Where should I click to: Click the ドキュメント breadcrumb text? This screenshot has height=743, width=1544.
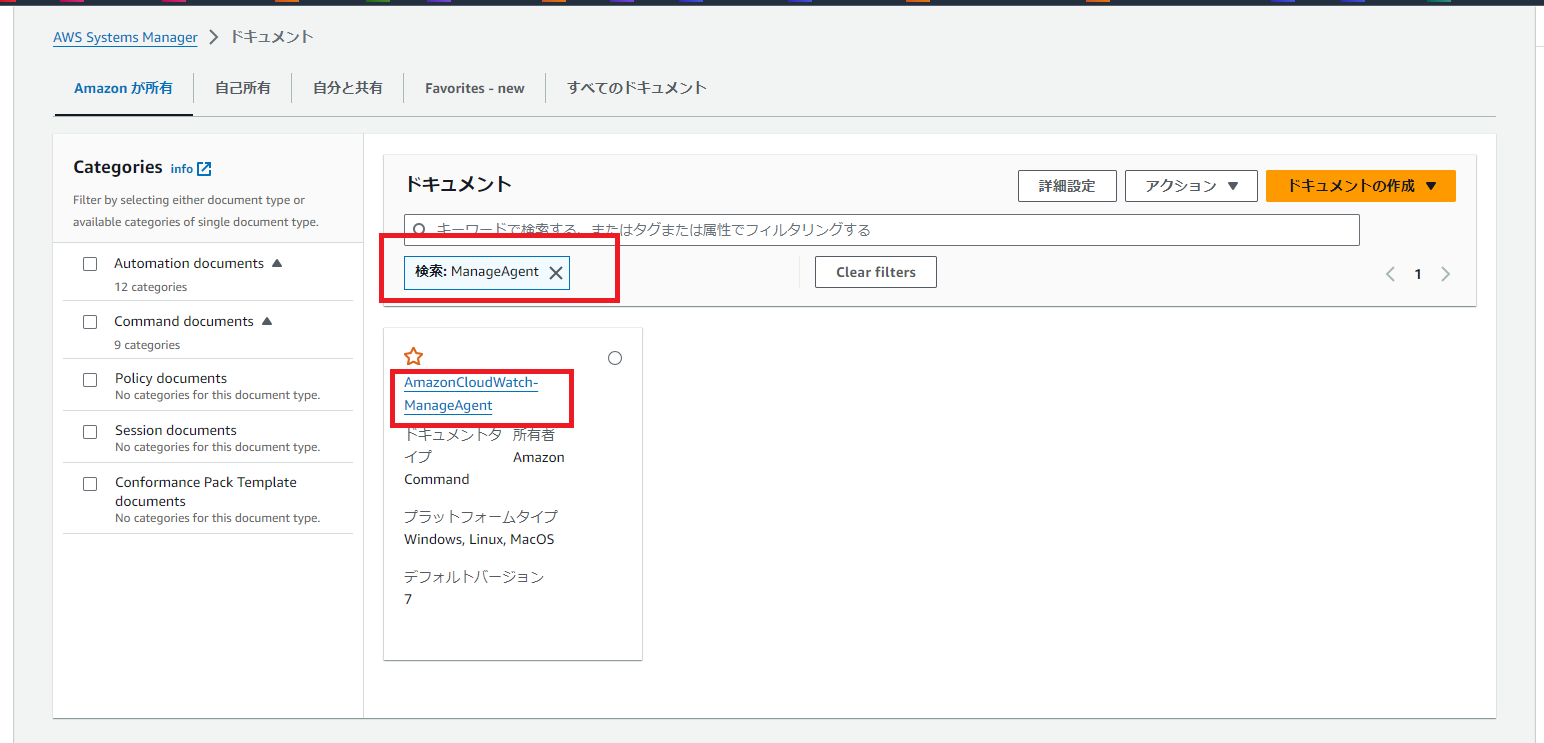click(x=272, y=37)
